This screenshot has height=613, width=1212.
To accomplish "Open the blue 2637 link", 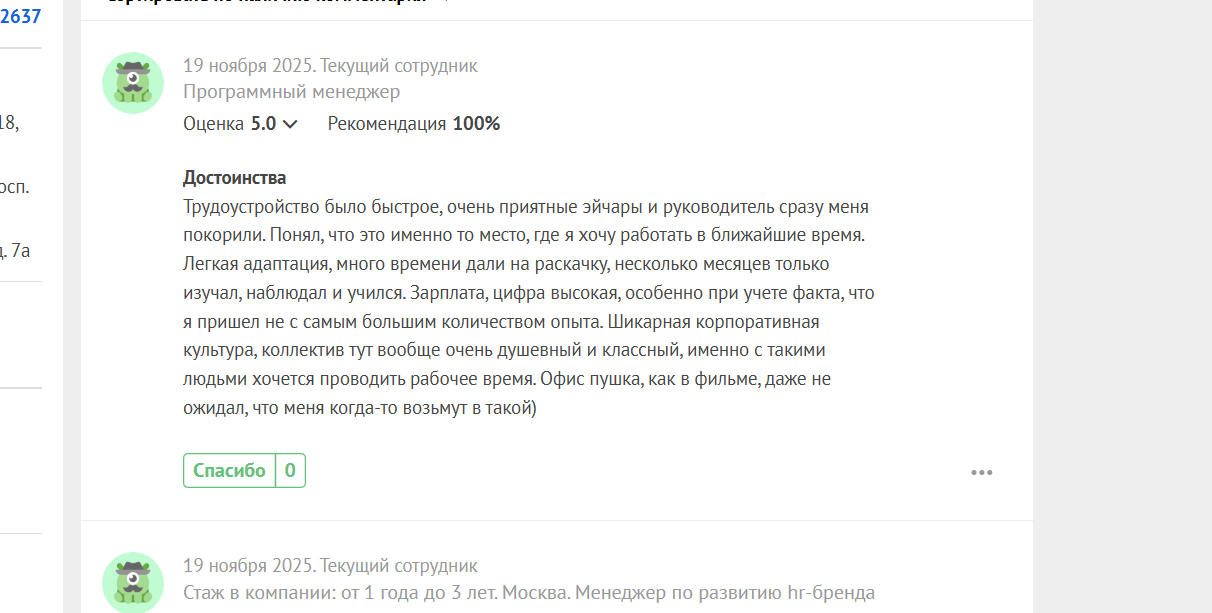I will point(20,15).
